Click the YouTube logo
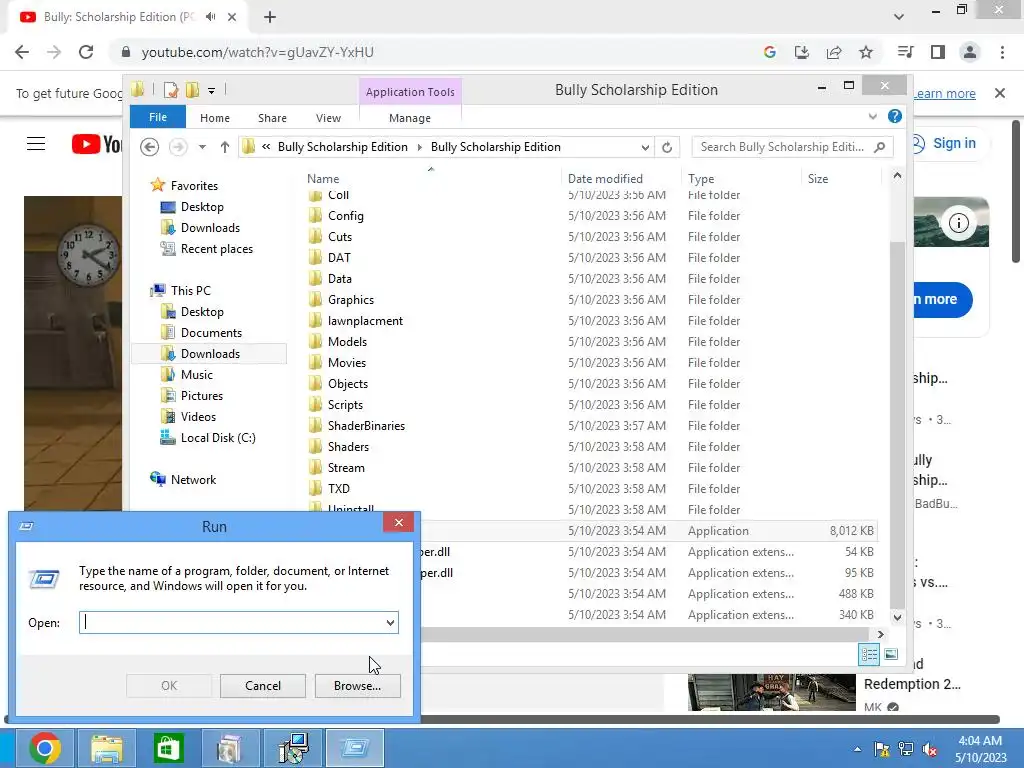 click(97, 144)
